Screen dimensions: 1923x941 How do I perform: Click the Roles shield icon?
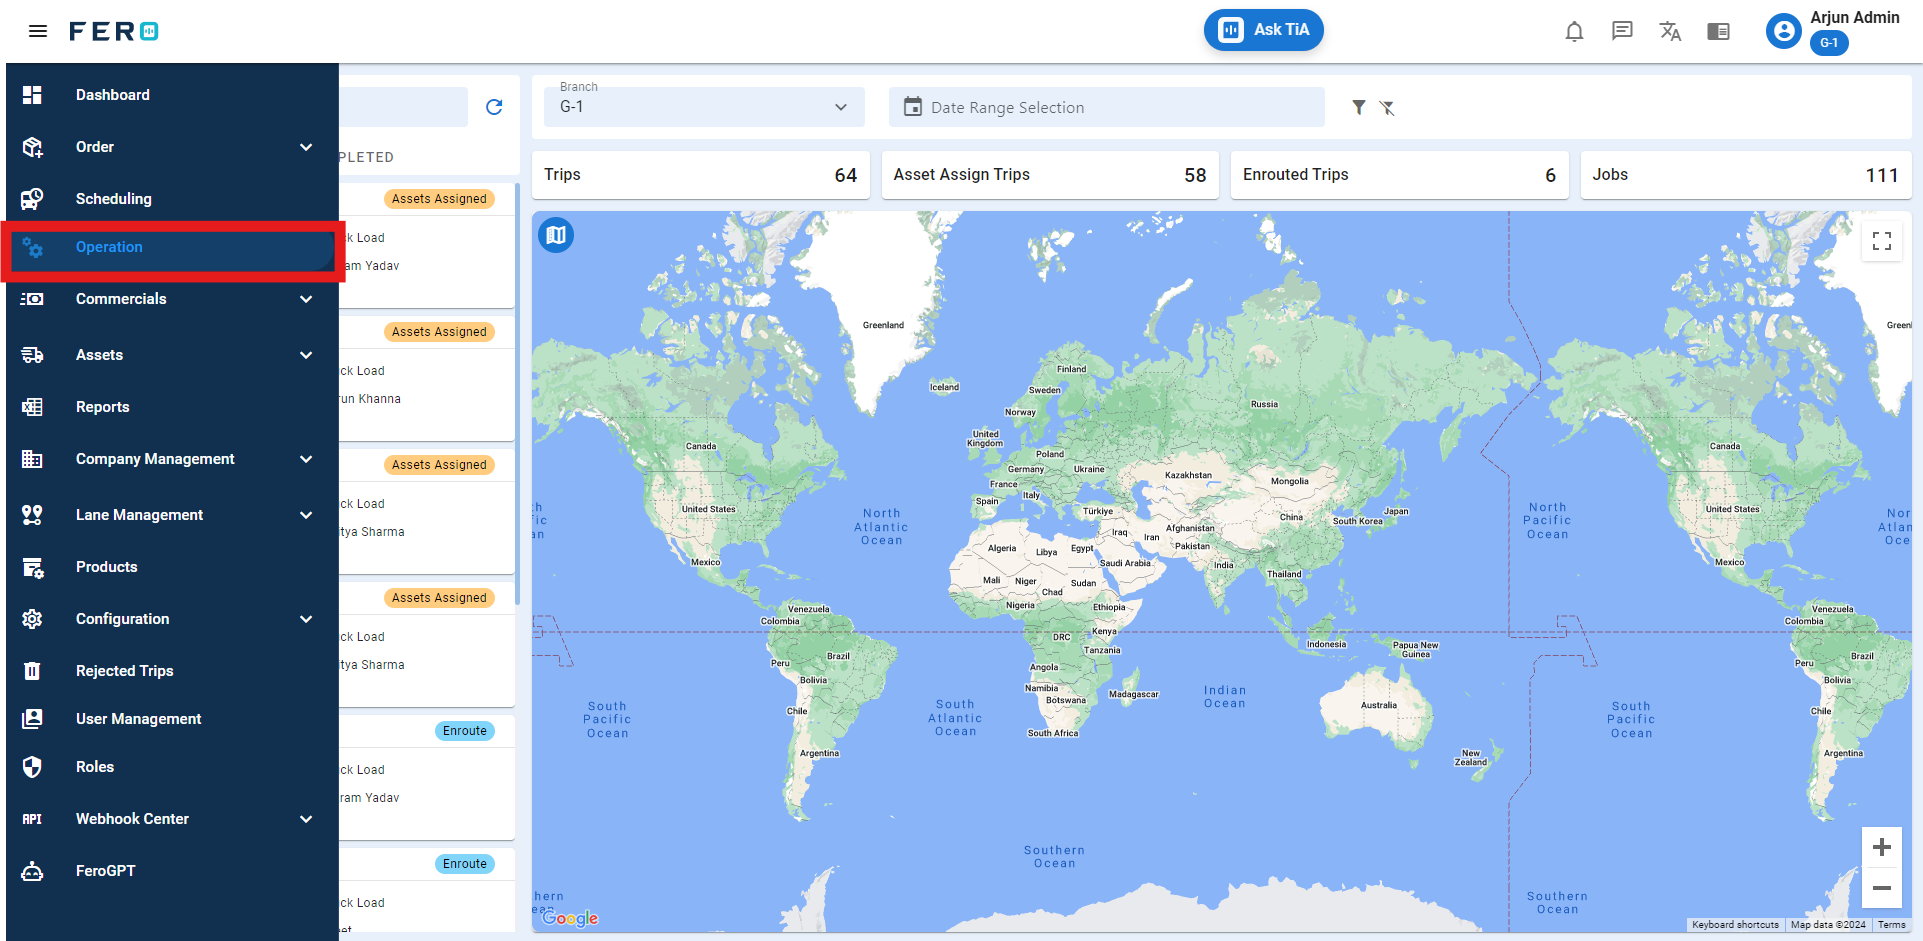[32, 767]
